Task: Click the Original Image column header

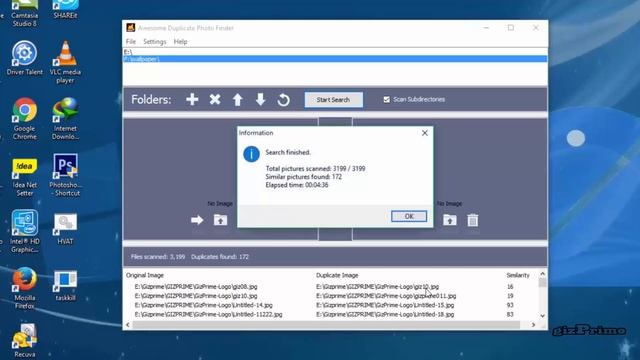Action: pyautogui.click(x=145, y=276)
